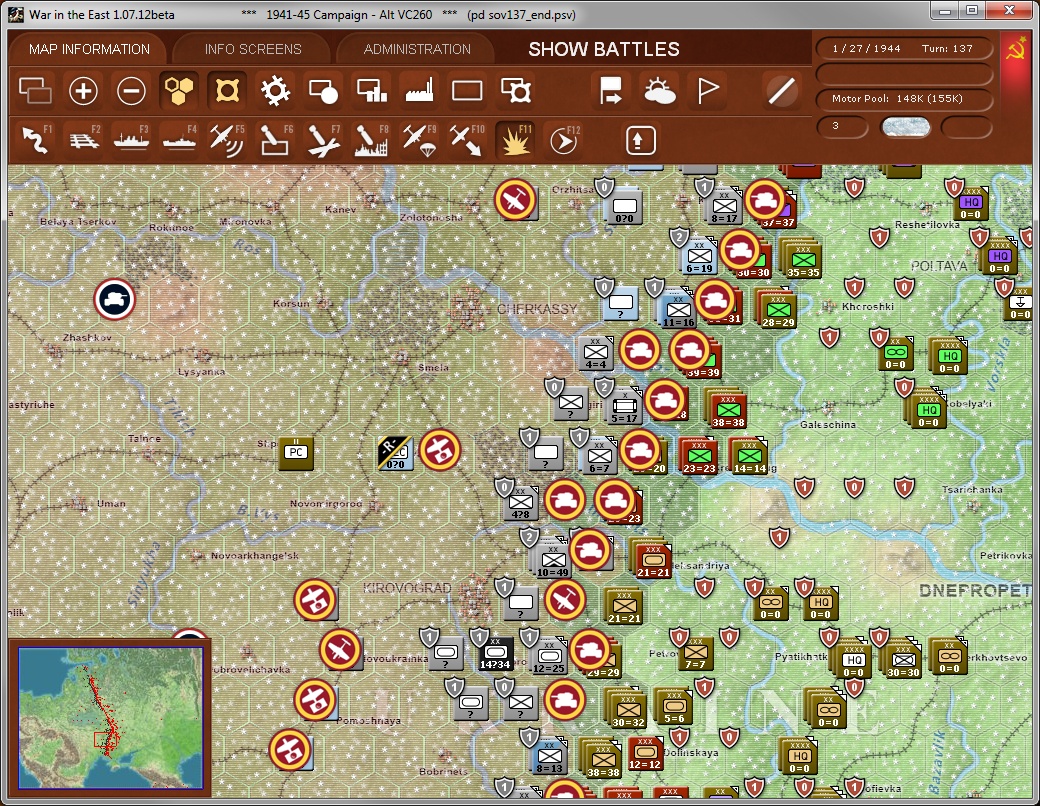Select the F8 bomb city mode
The image size is (1040, 806).
[x=371, y=140]
